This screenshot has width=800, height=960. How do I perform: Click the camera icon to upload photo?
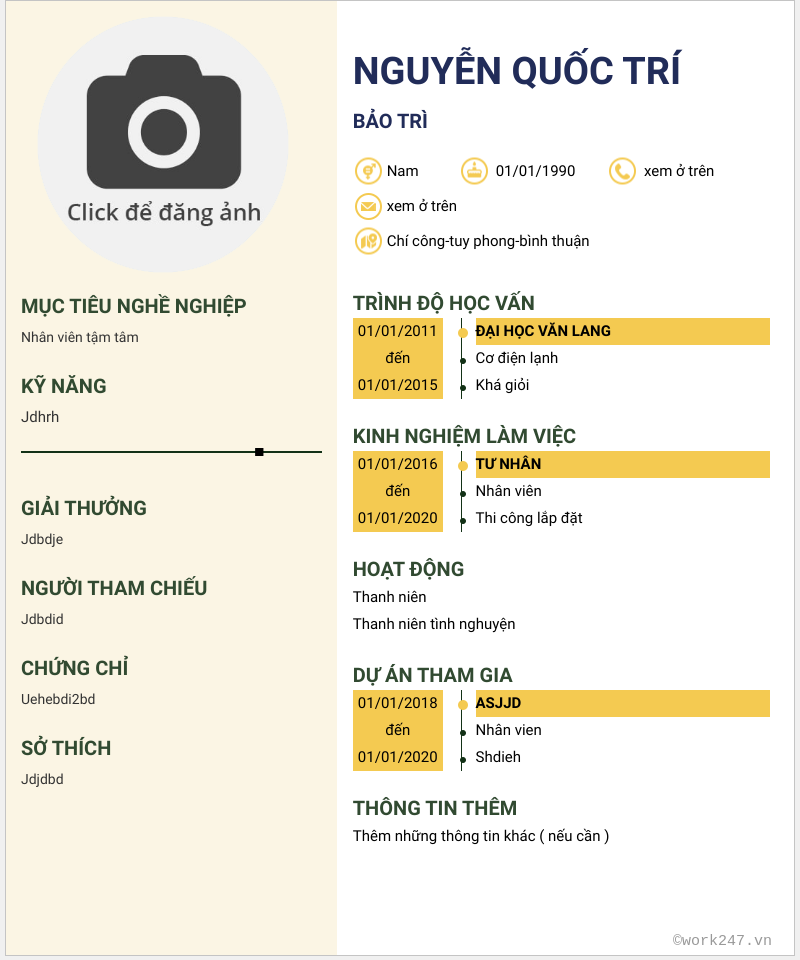coord(164,122)
